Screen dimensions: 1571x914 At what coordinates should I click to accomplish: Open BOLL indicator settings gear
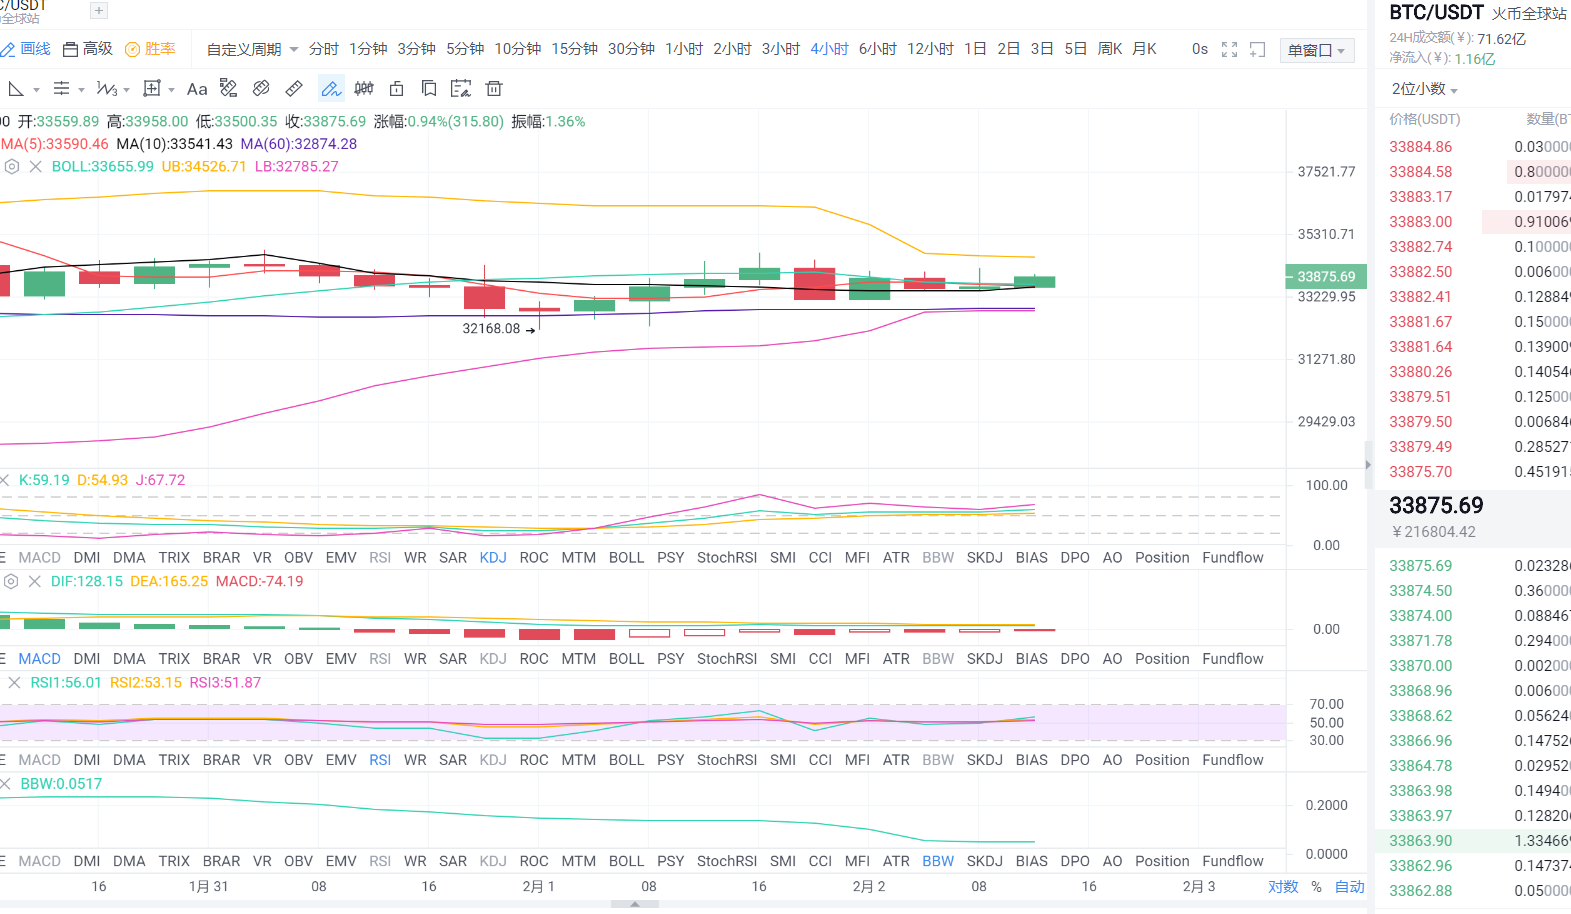point(12,167)
